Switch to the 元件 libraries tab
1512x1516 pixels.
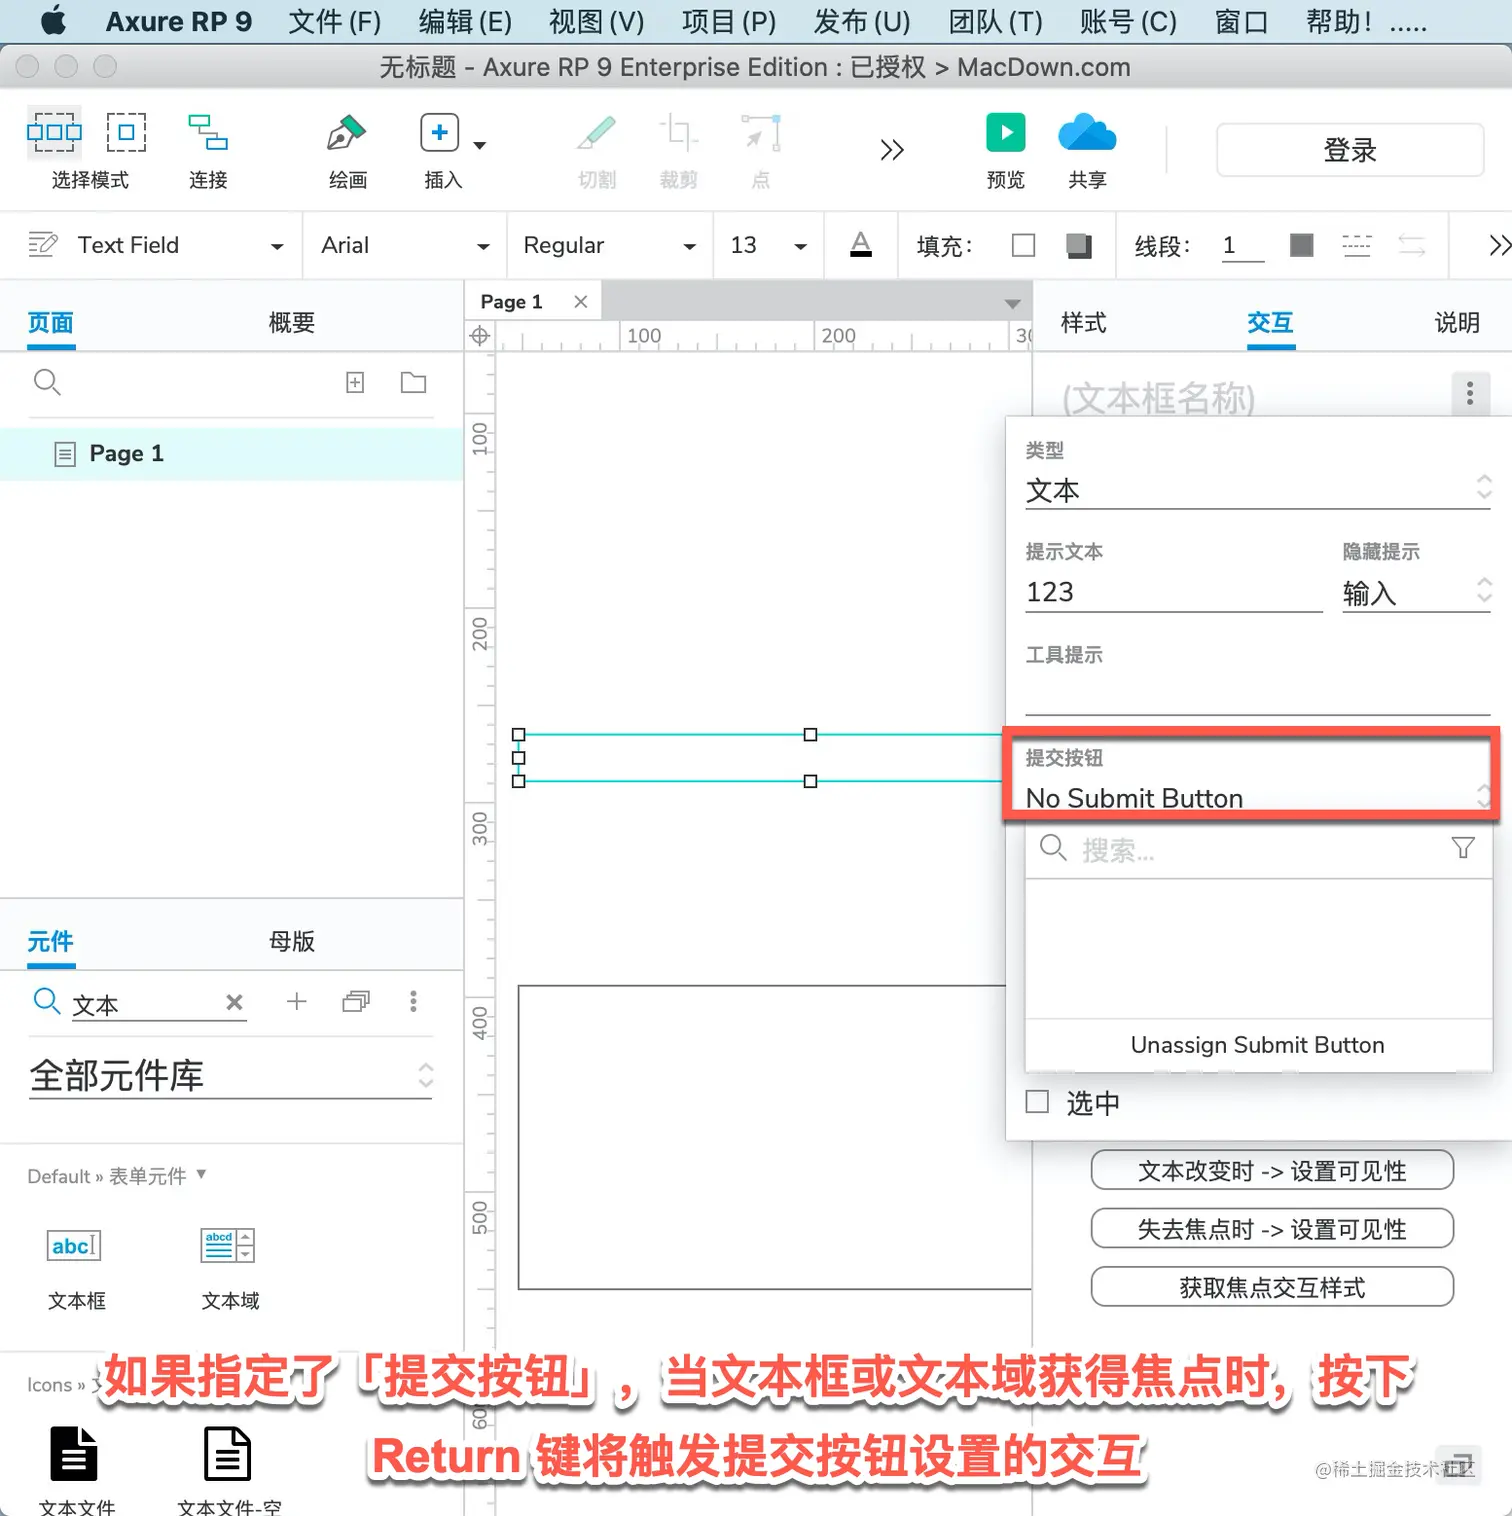(50, 941)
